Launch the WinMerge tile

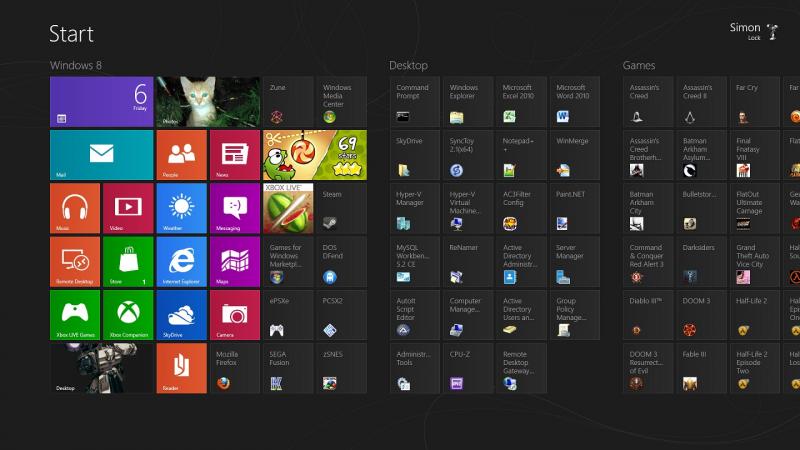pos(574,155)
